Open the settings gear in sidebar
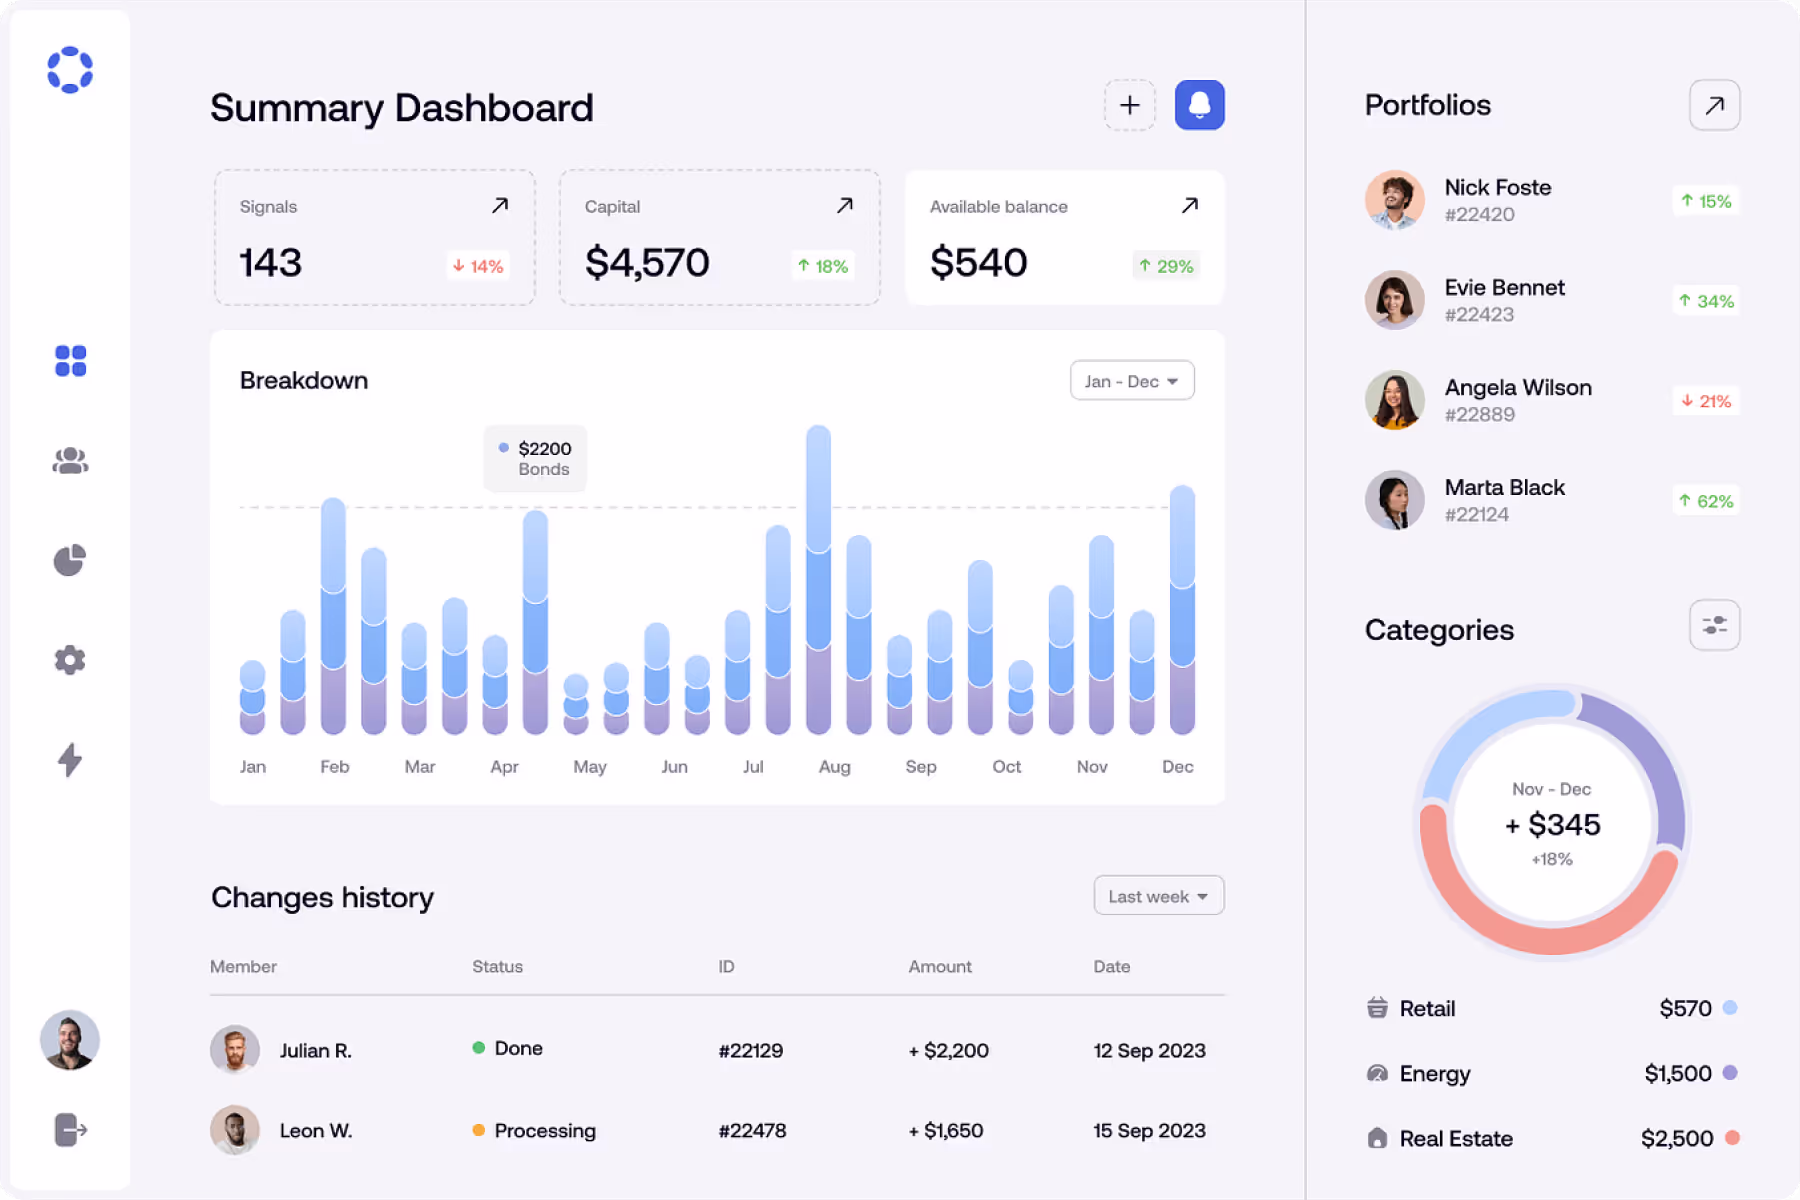 (70, 660)
